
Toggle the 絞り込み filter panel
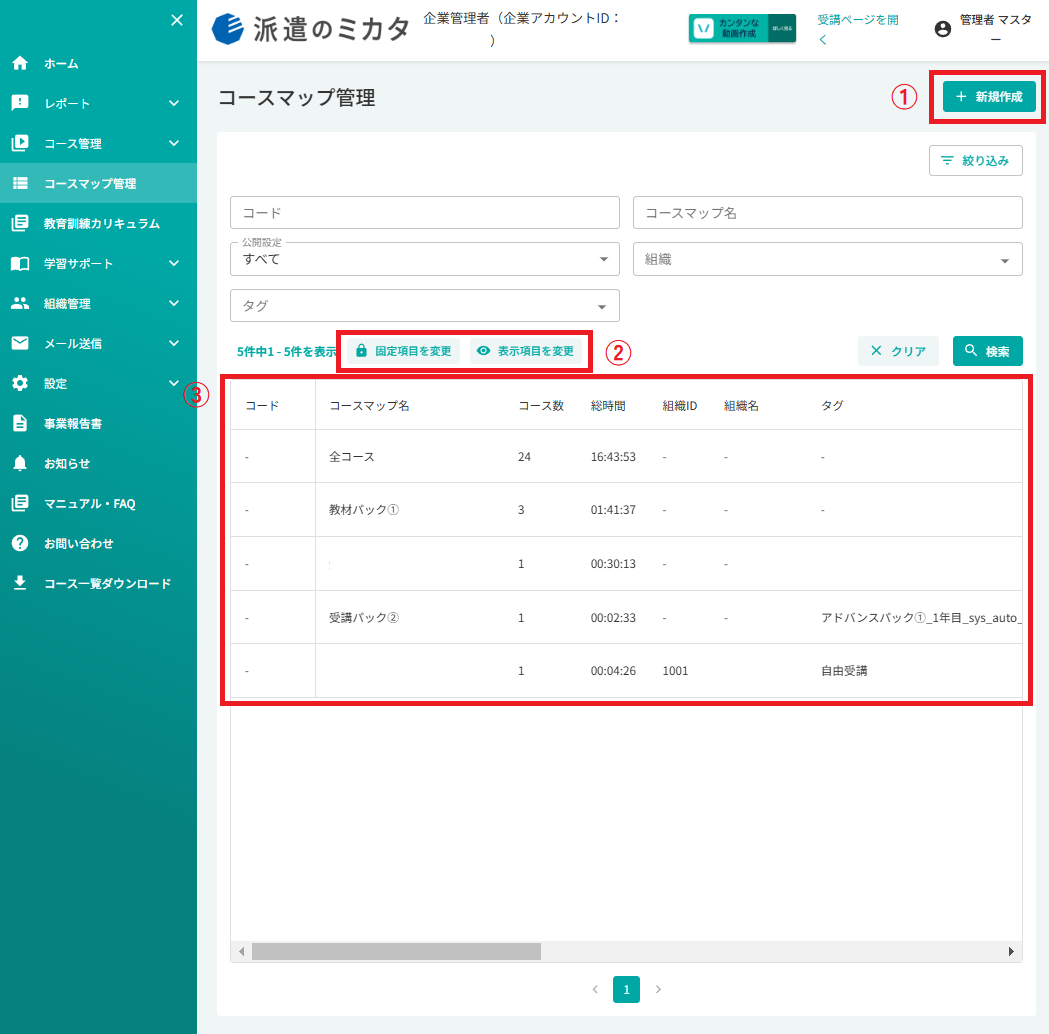click(x=975, y=161)
